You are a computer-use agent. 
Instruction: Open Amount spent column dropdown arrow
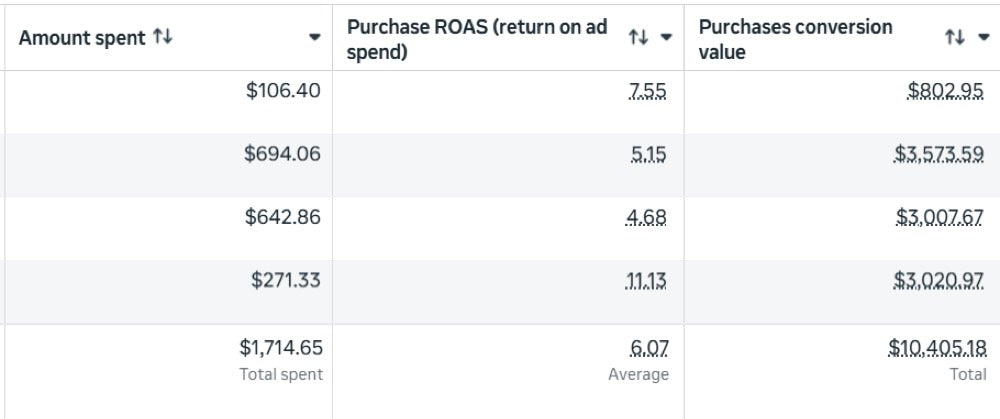coord(314,38)
